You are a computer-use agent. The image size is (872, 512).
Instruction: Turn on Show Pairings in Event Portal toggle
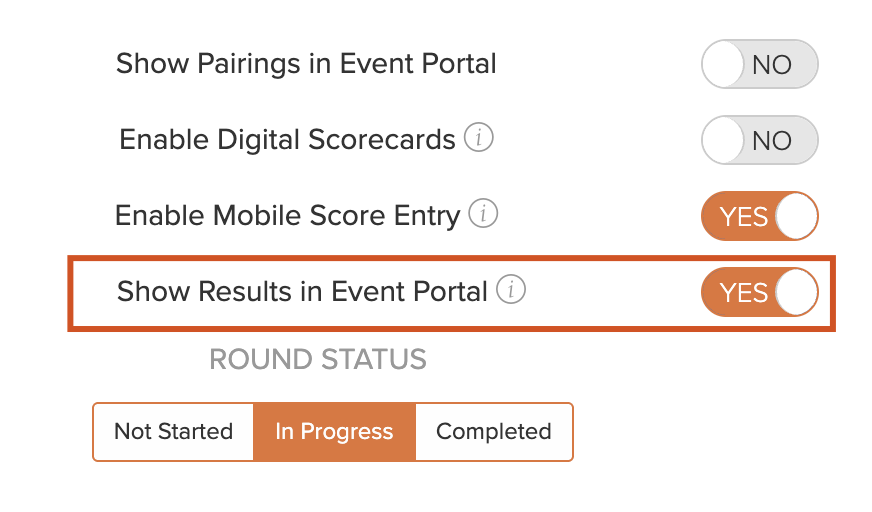(760, 64)
